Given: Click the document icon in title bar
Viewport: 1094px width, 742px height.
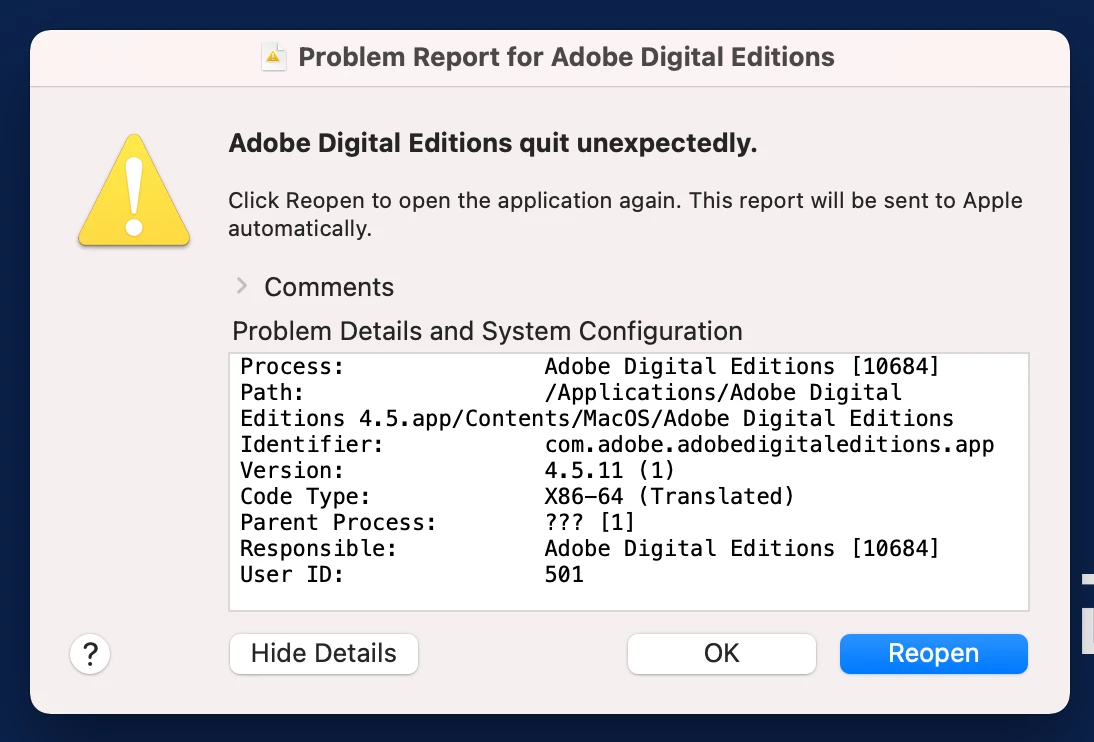Looking at the screenshot, I should (274, 57).
